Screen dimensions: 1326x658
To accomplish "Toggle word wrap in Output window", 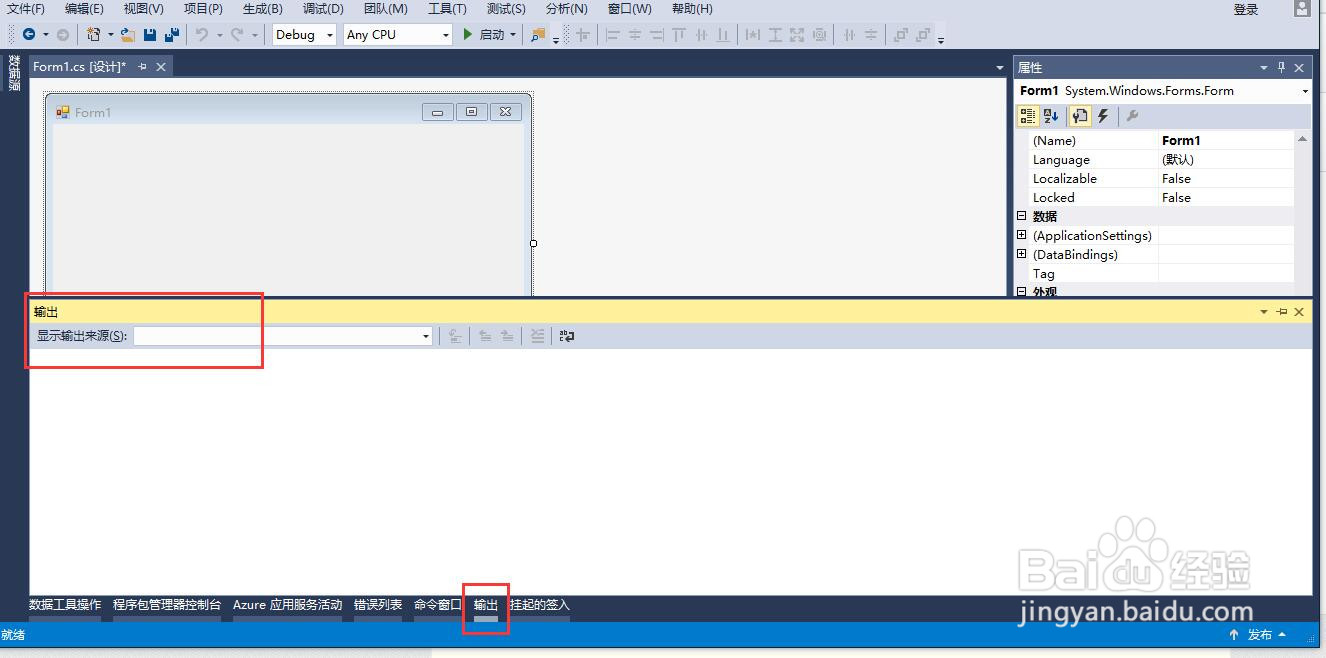I will tap(567, 336).
